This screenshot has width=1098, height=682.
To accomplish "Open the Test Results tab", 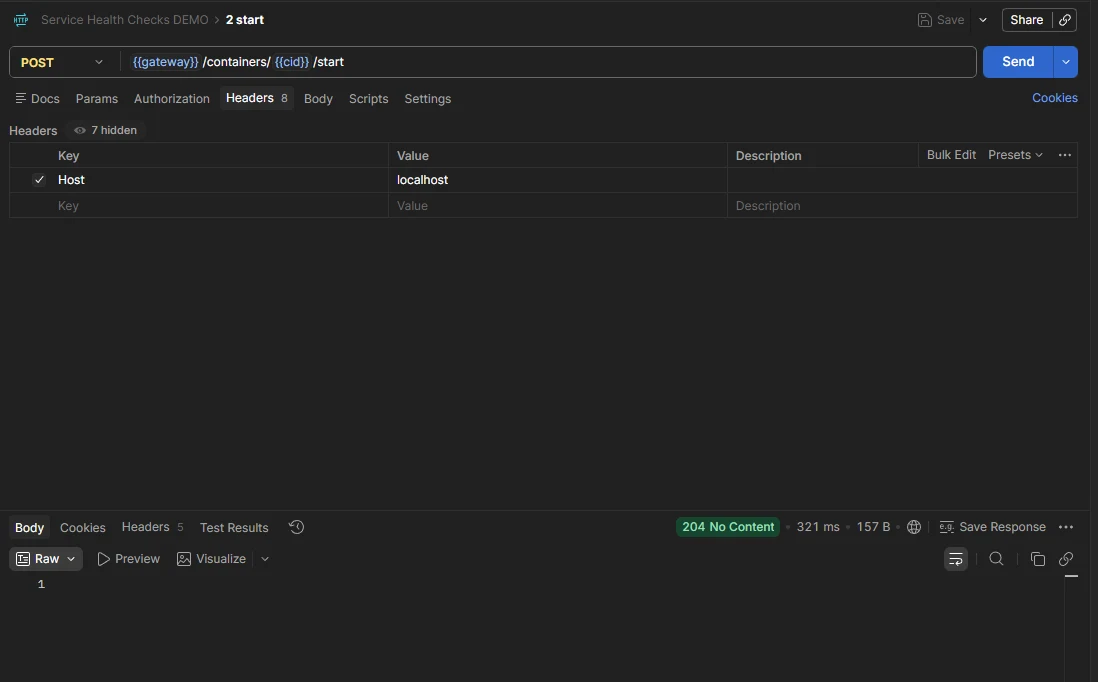I will click(x=234, y=527).
